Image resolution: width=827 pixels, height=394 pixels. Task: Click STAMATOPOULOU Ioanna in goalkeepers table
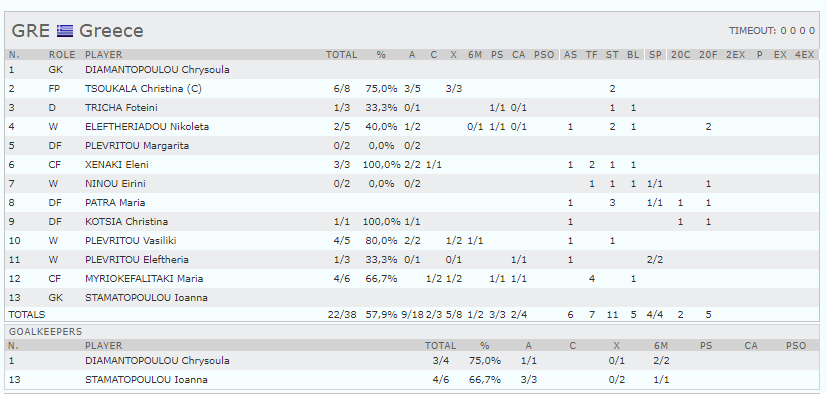tap(146, 380)
